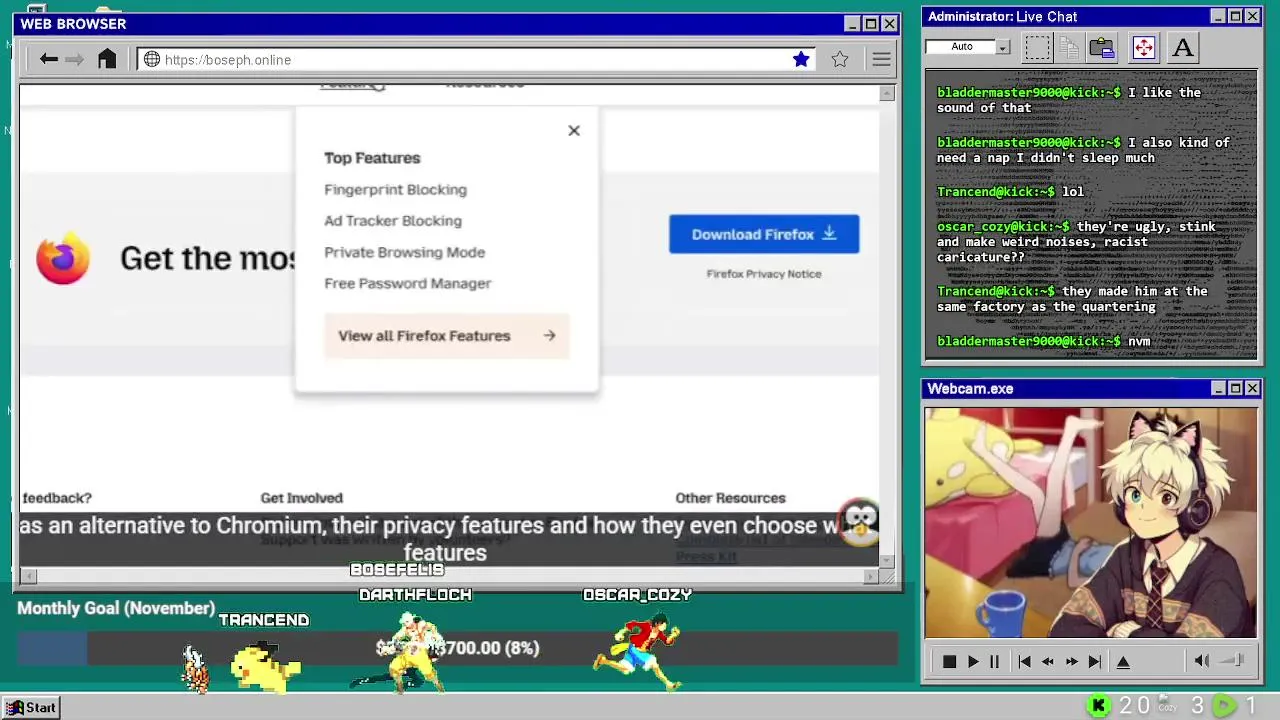
Task: Click the rewind button in Webcam.exe
Action: pos(1047,661)
